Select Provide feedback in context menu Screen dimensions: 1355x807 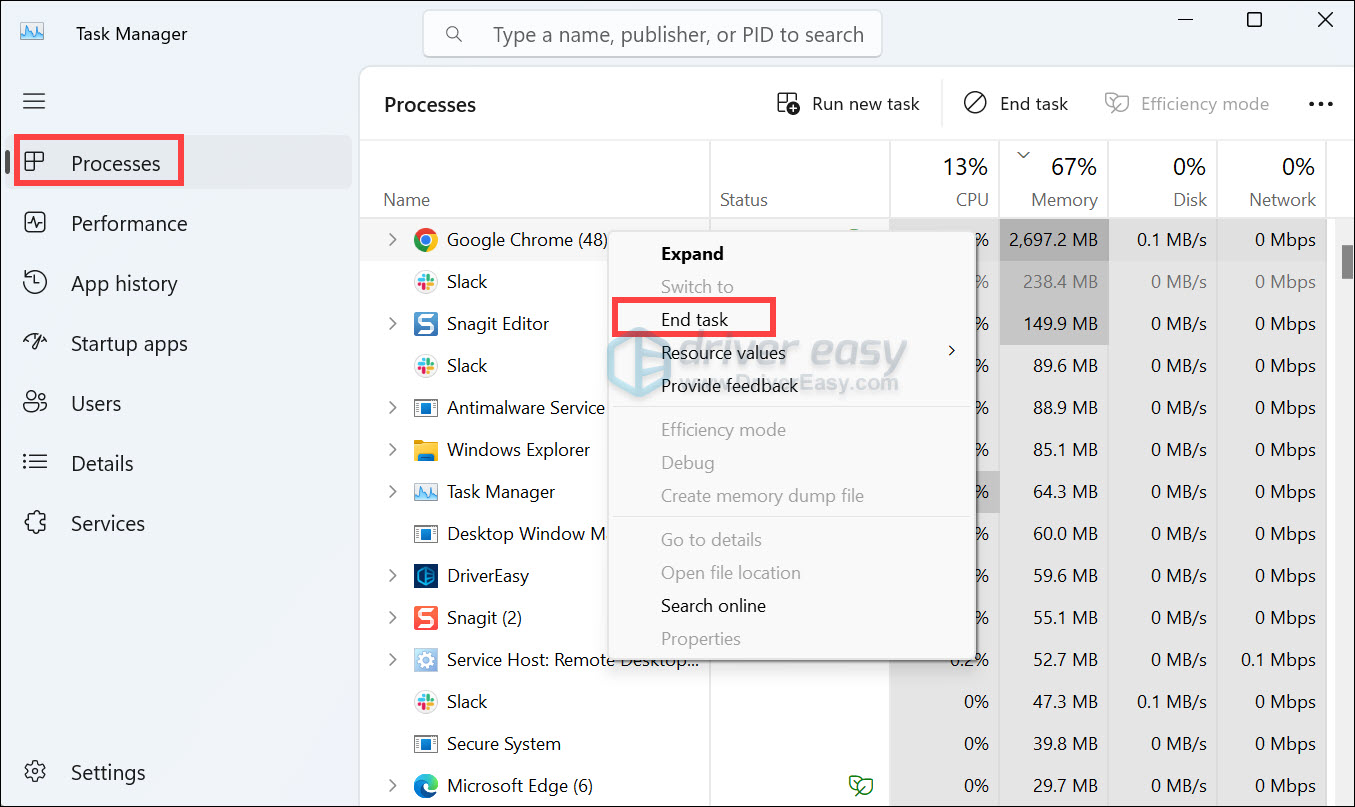(791, 386)
